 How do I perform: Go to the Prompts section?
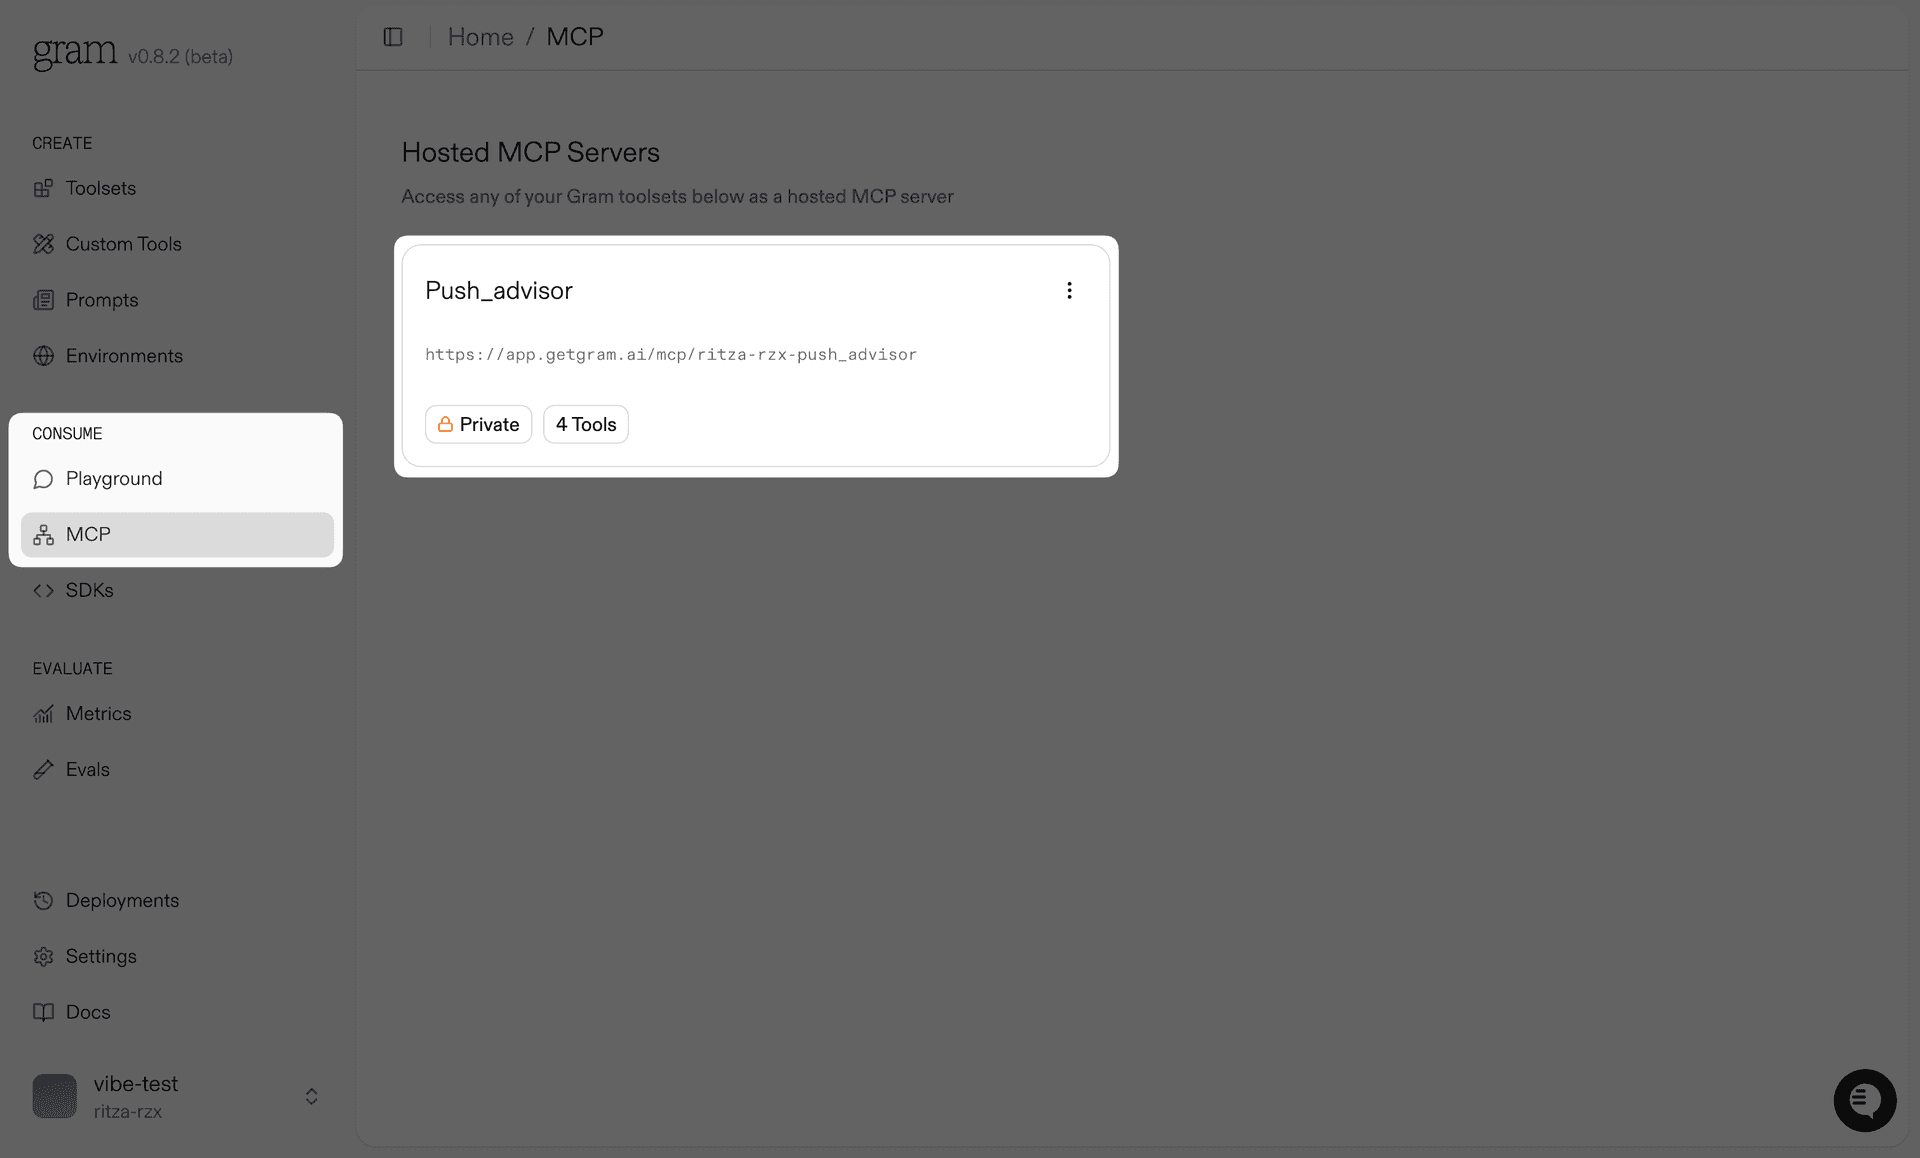coord(101,300)
